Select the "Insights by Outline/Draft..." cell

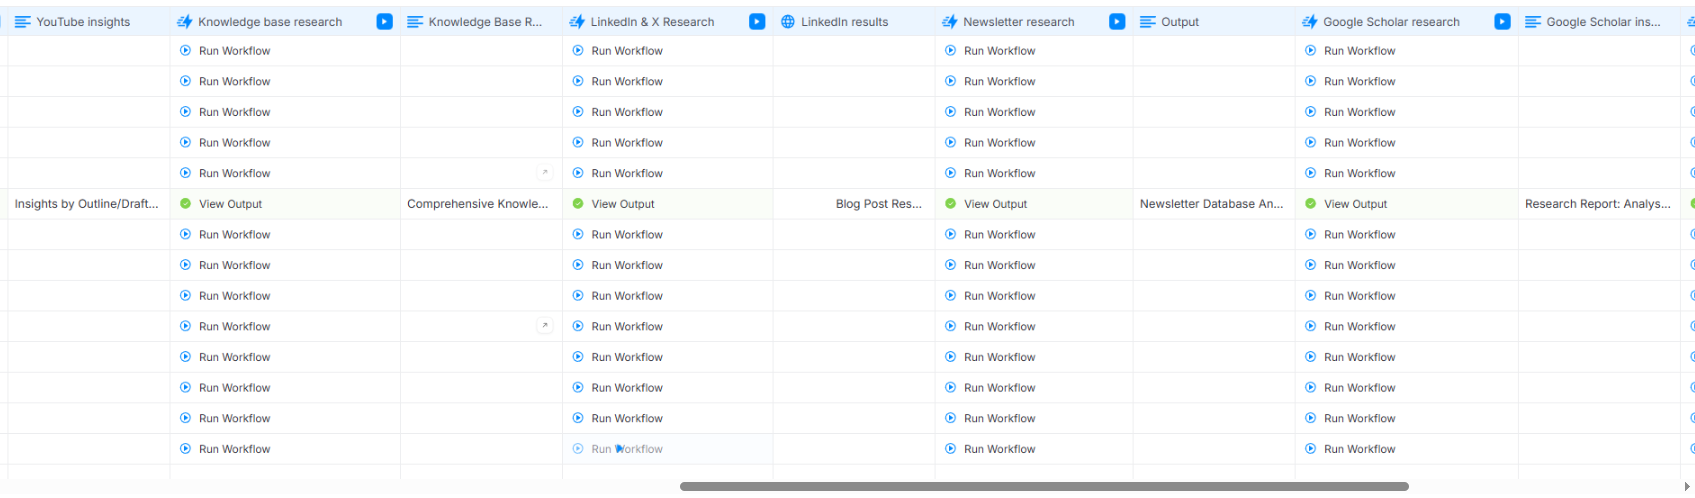[x=88, y=204]
